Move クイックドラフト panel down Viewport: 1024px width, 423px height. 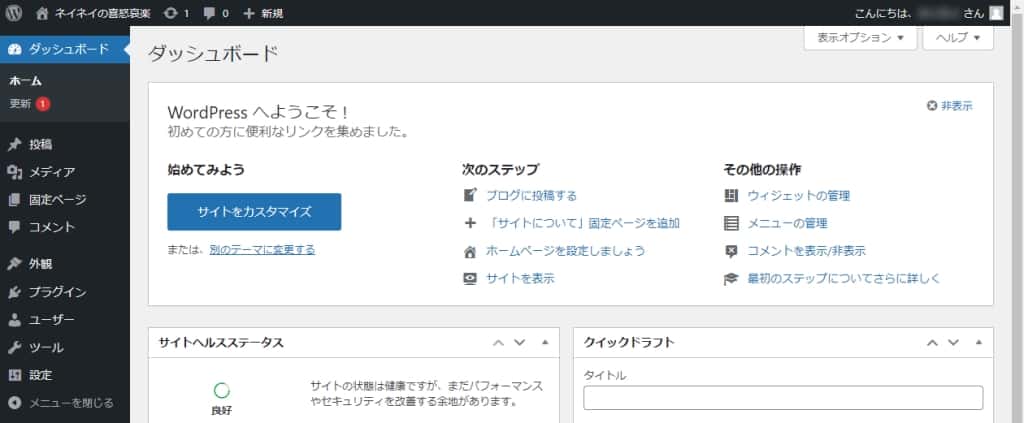953,343
